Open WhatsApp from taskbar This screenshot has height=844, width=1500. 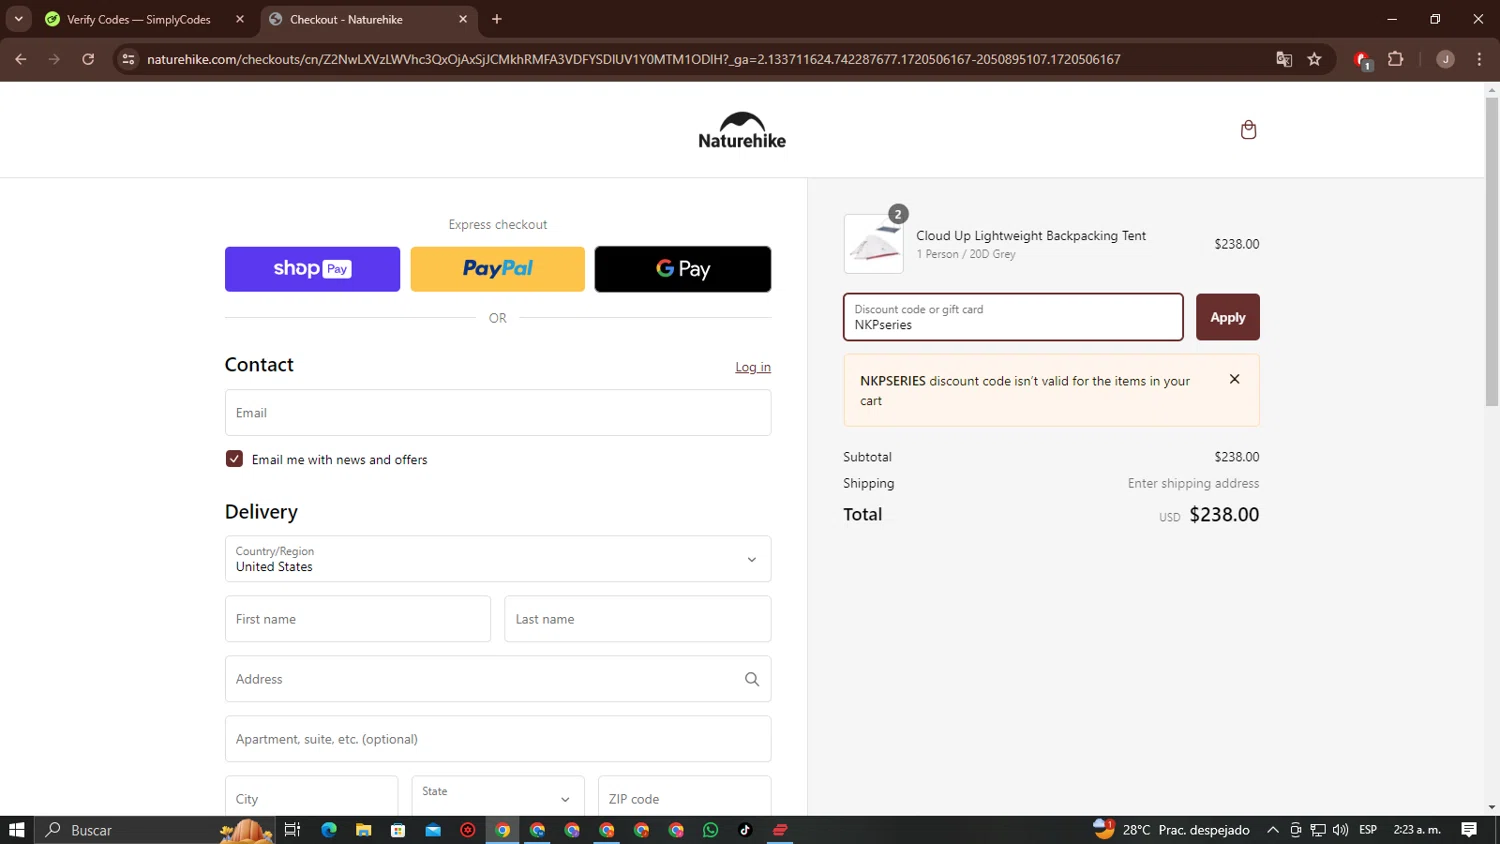(x=711, y=830)
